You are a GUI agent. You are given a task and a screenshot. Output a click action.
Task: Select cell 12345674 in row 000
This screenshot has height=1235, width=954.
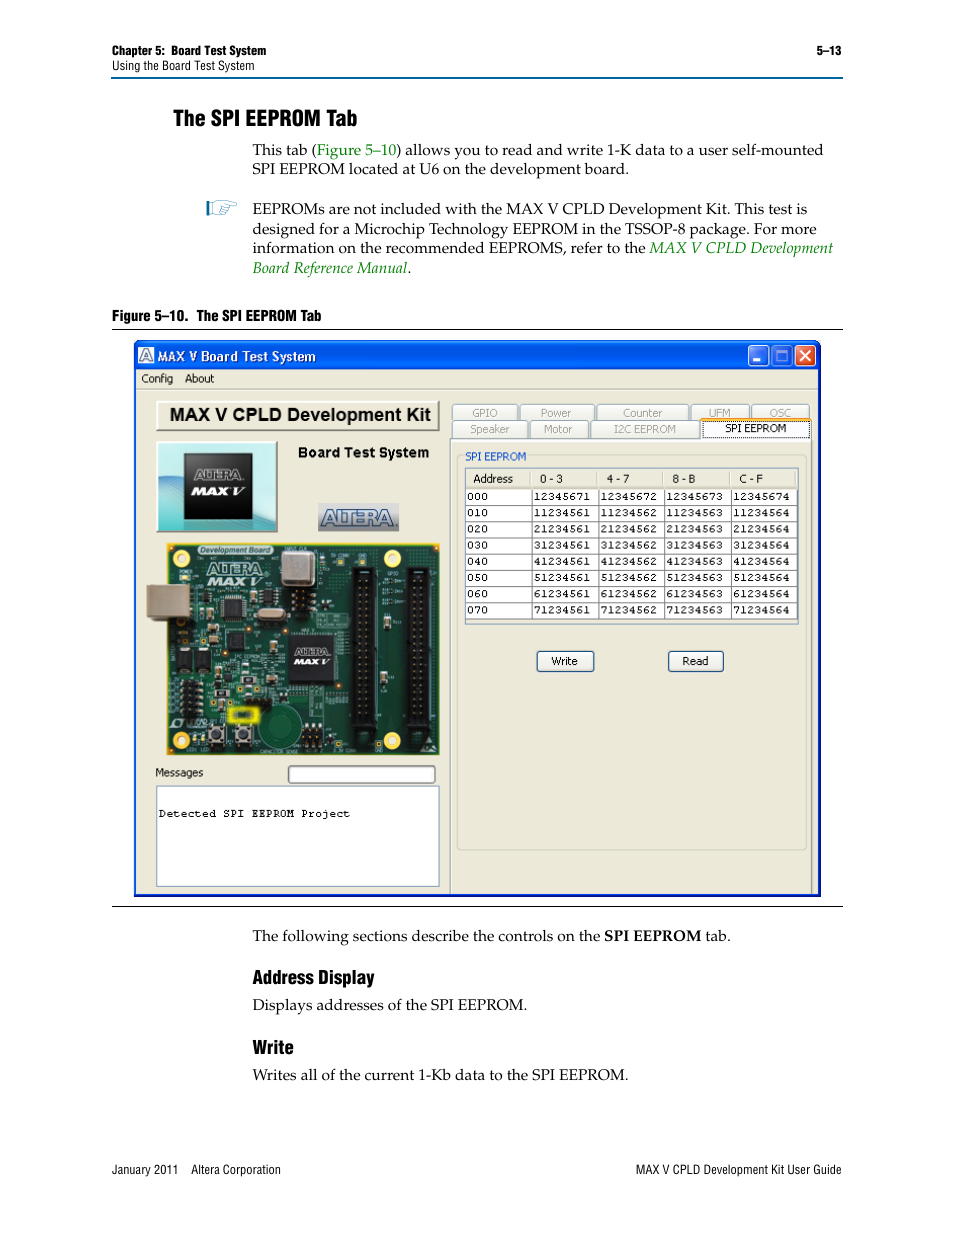(762, 497)
